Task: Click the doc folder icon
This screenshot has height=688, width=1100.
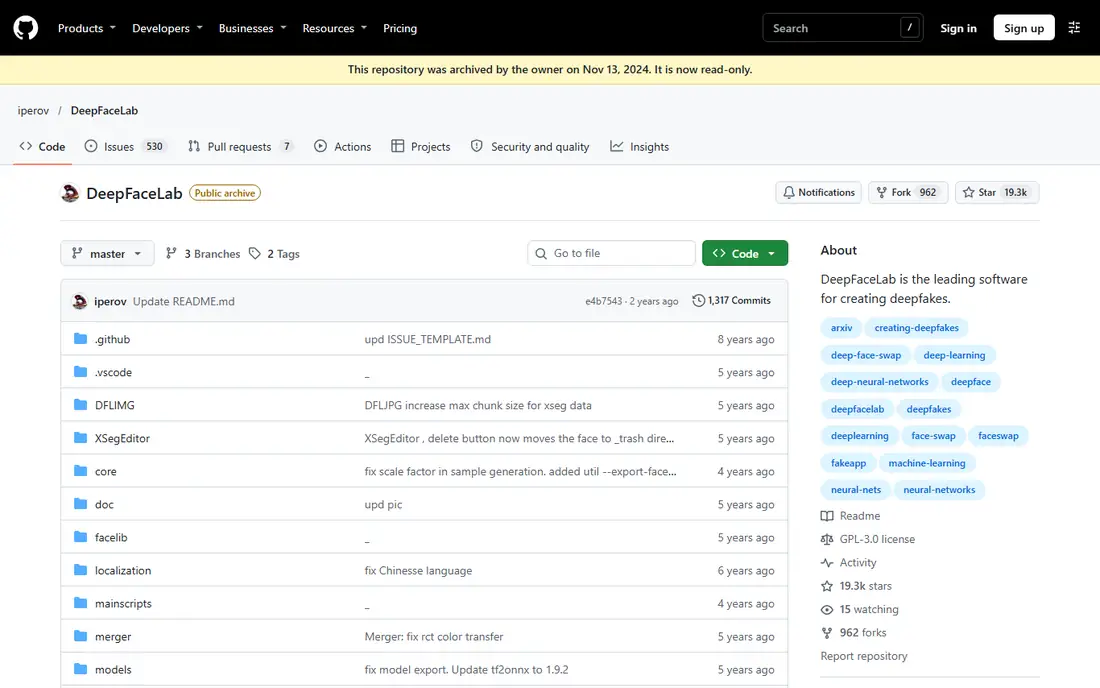Action: [x=81, y=504]
